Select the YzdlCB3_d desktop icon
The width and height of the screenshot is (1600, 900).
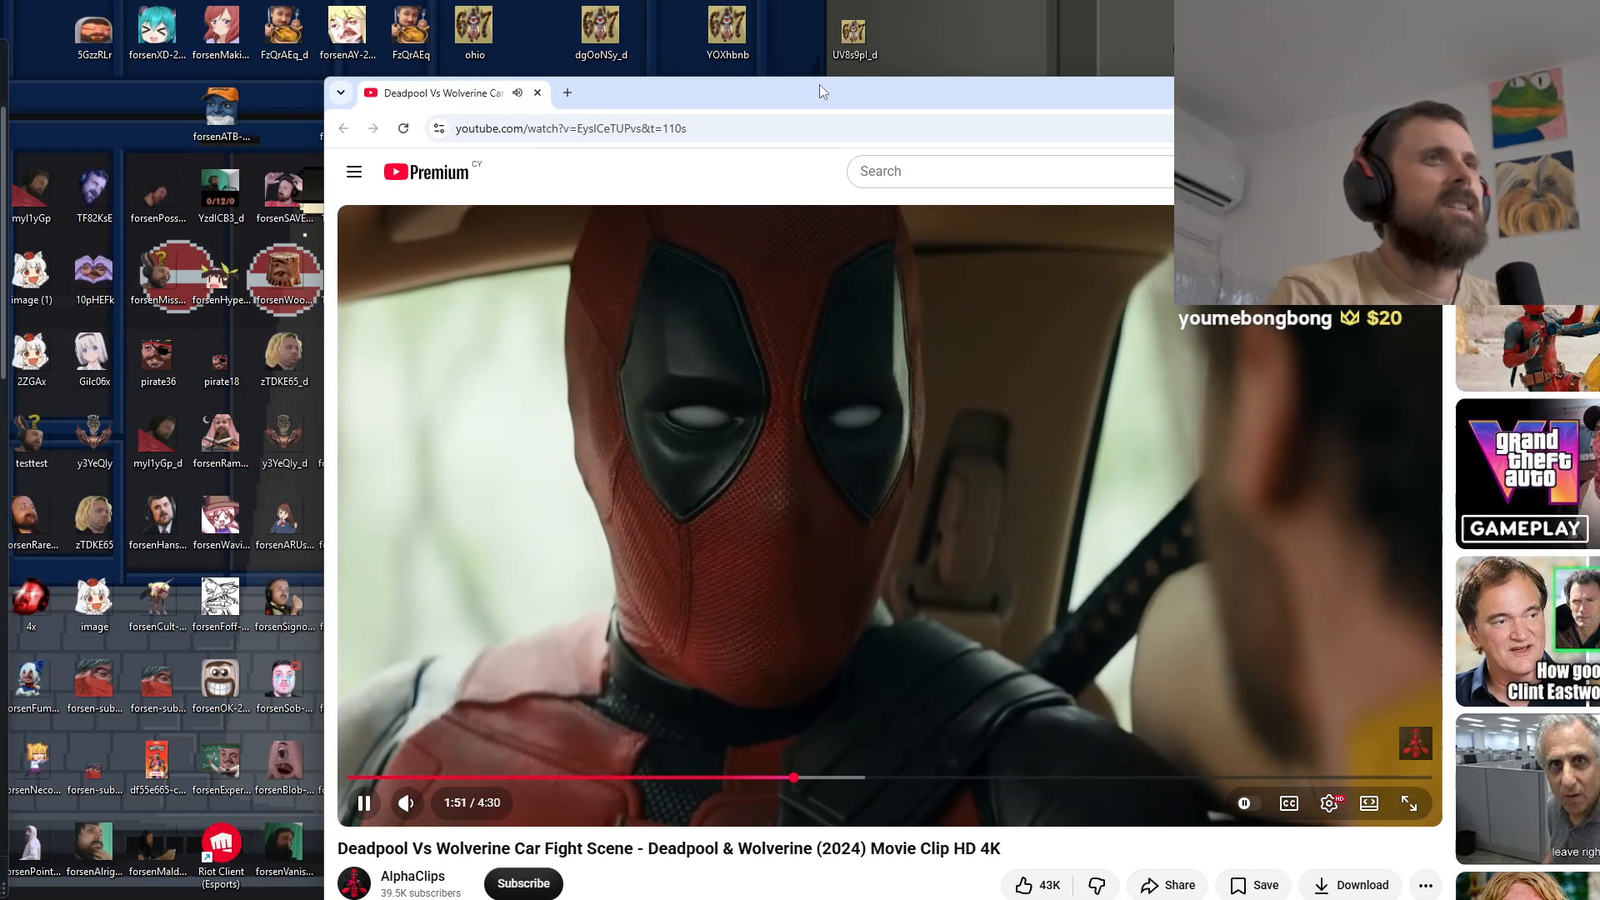(x=221, y=197)
